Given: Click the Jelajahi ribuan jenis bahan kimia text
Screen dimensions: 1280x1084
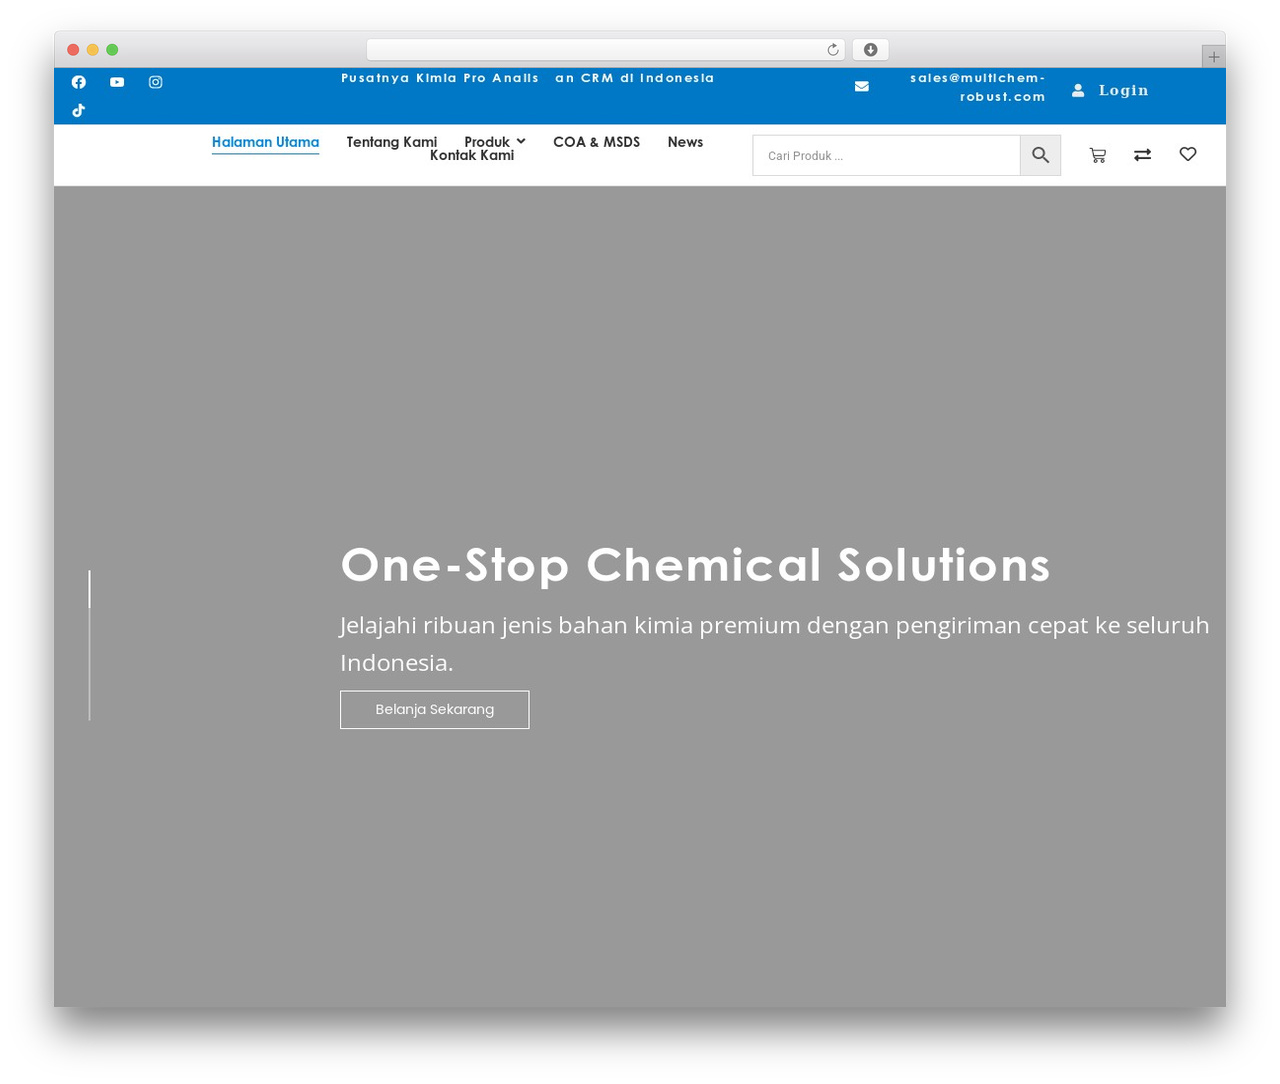Looking at the screenshot, I should [x=775, y=644].
